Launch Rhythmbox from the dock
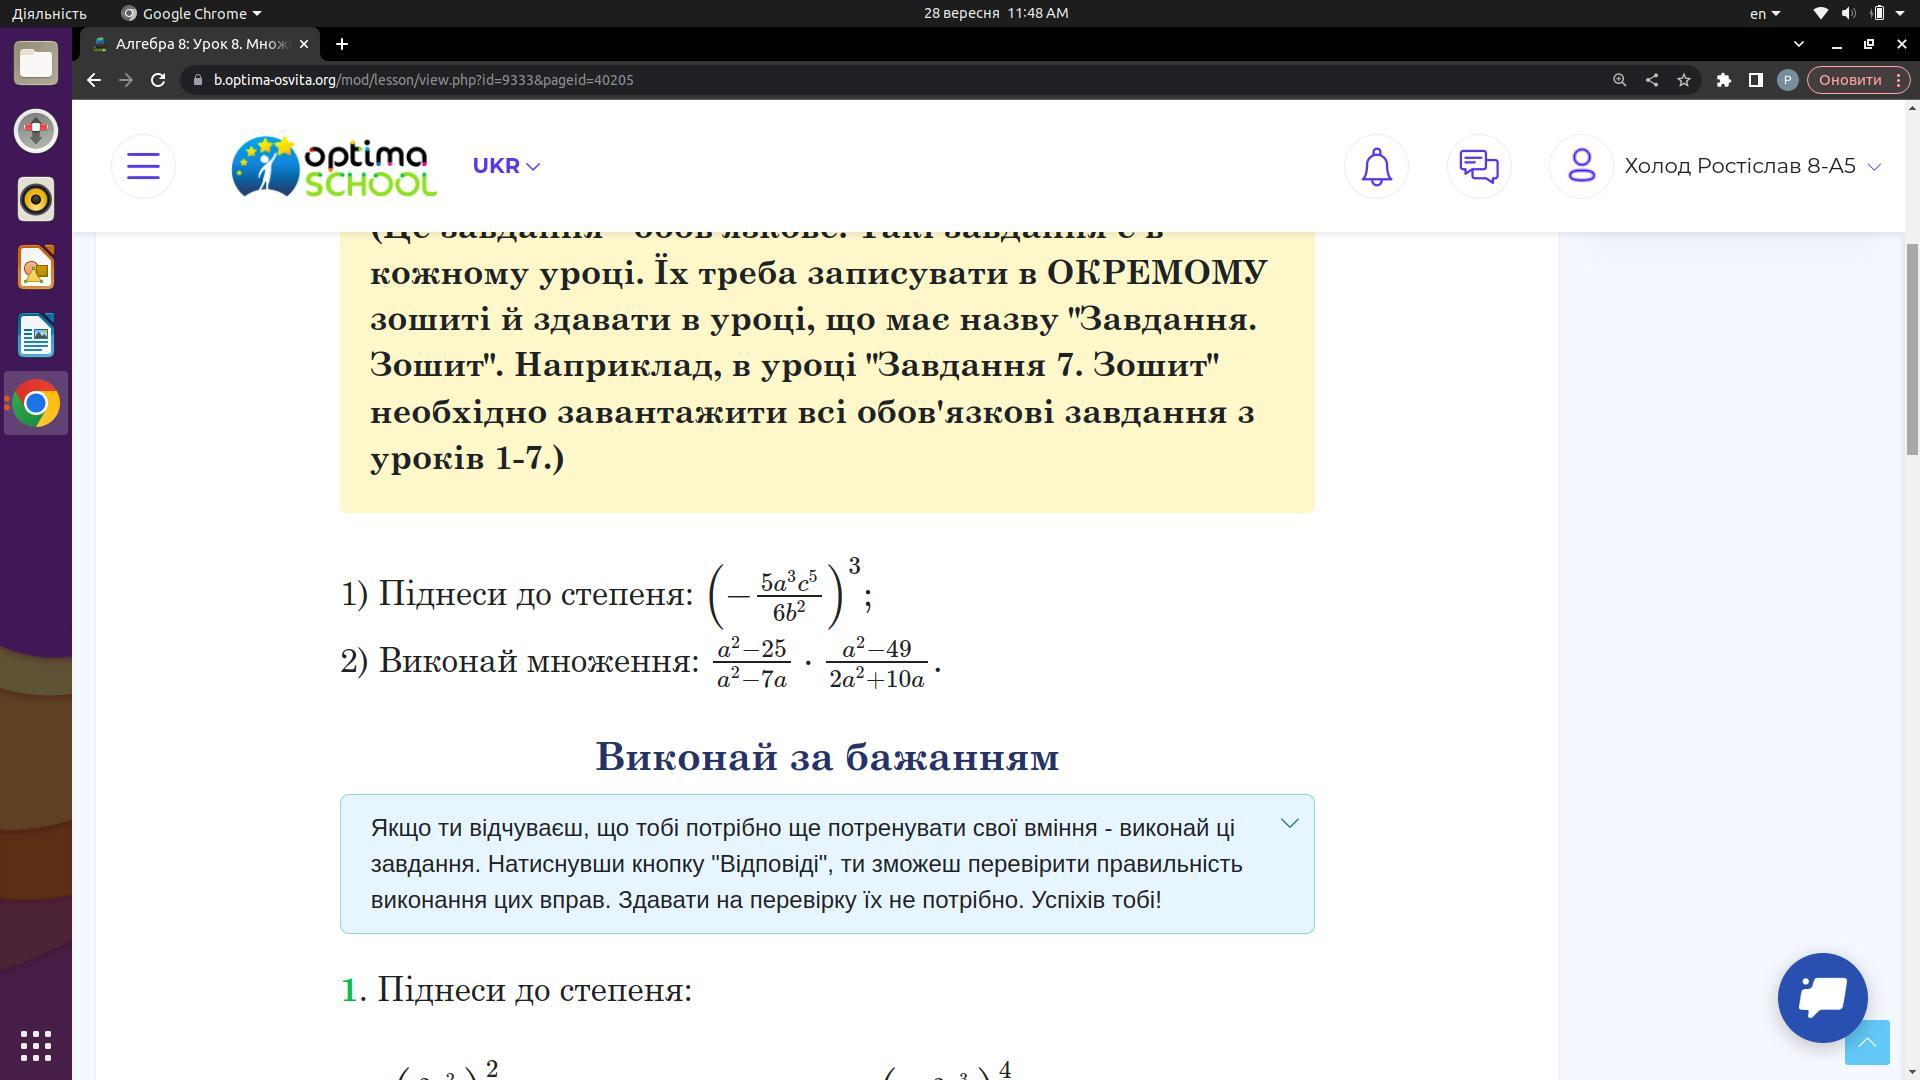Screen dimensions: 1920x1080 click(36, 199)
